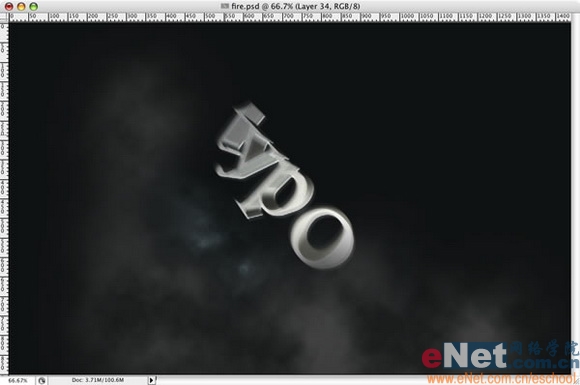Click the Doc: 3.71M/100.6M file size readout
580x385 pixels.
(x=98, y=380)
